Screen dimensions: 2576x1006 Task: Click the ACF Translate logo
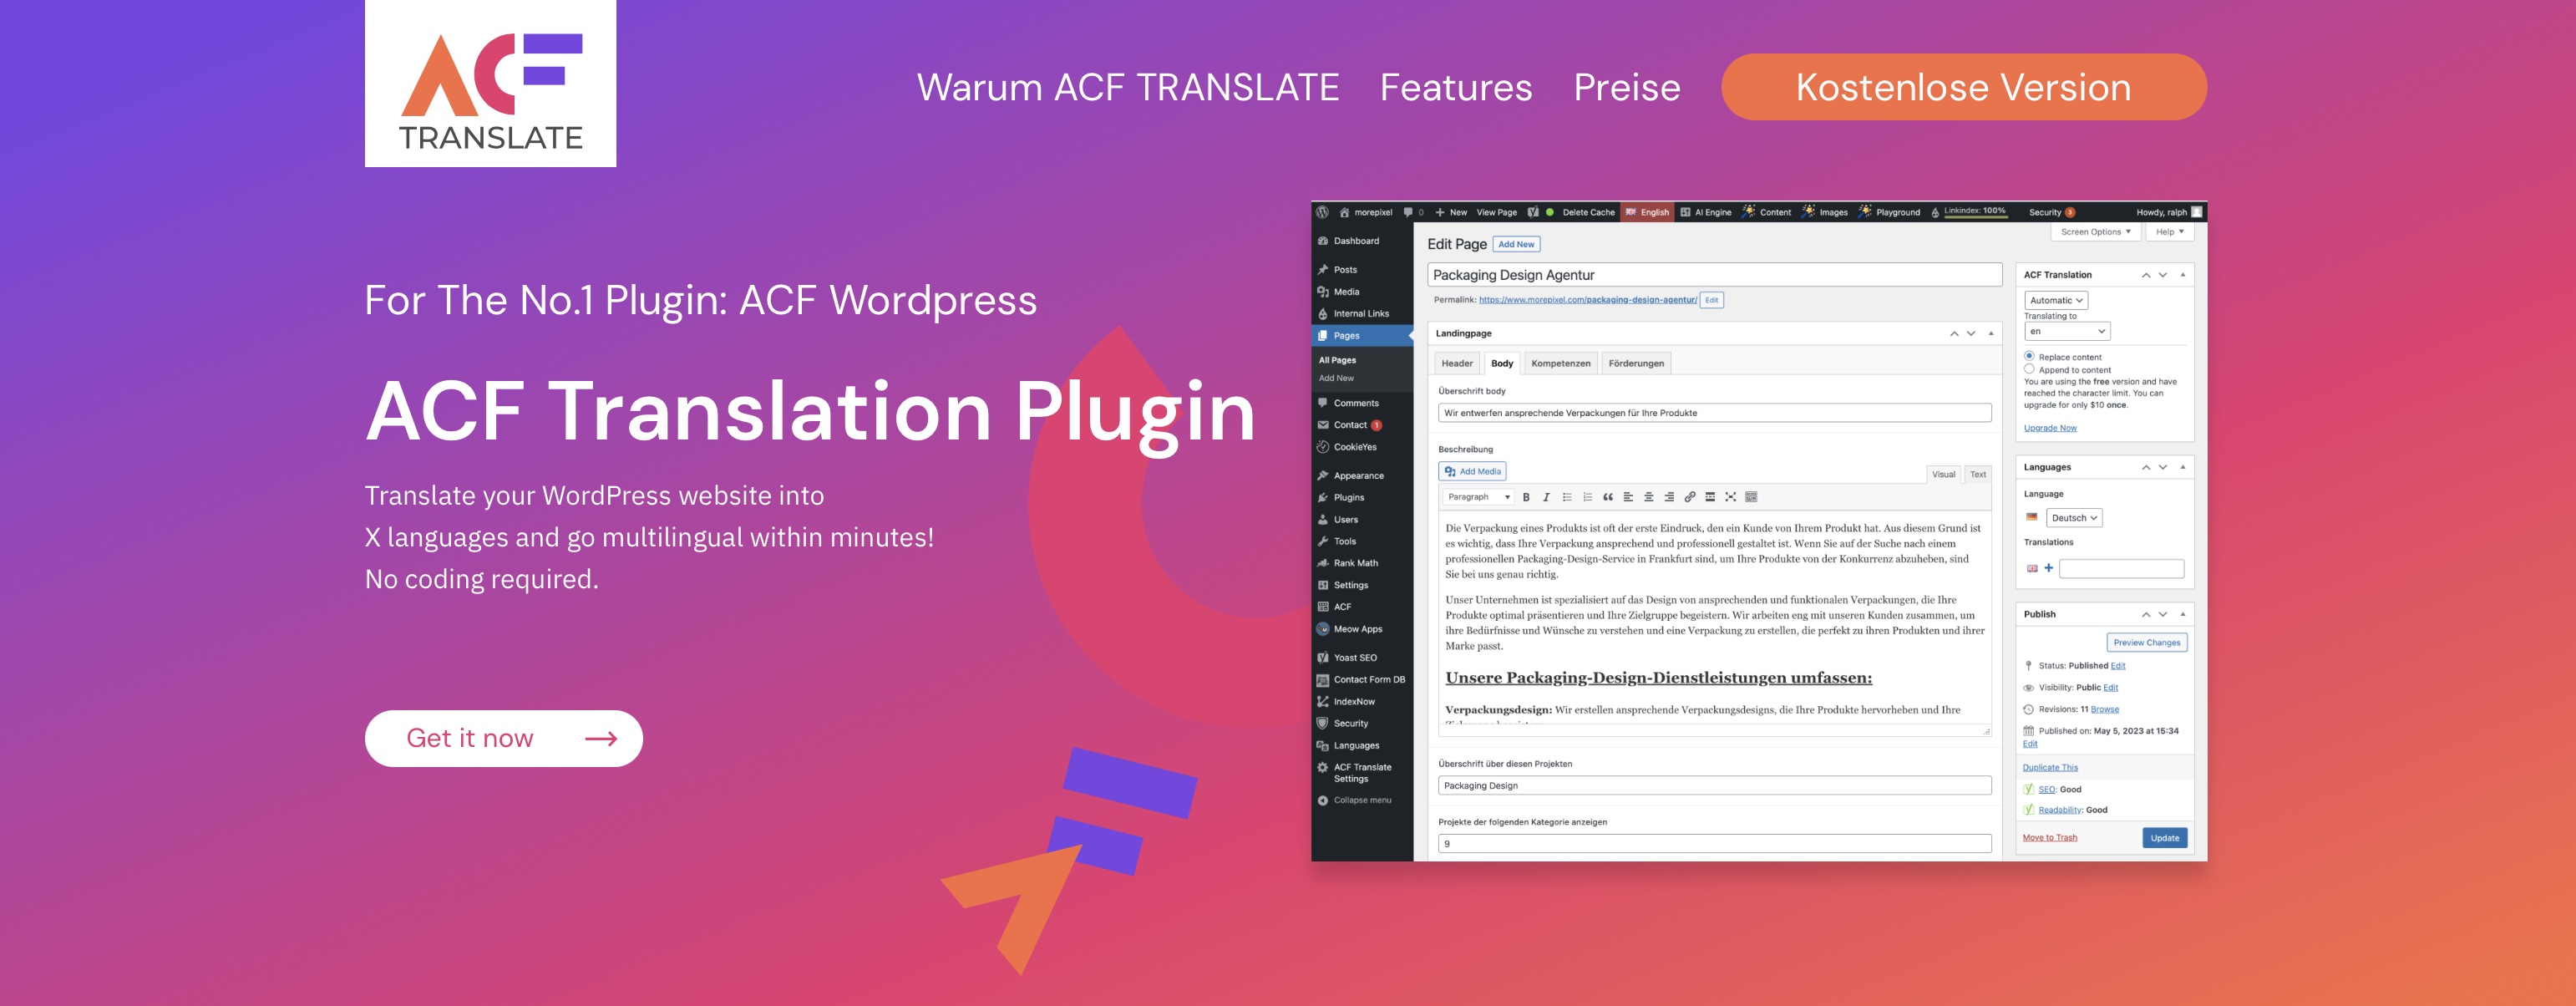490,83
